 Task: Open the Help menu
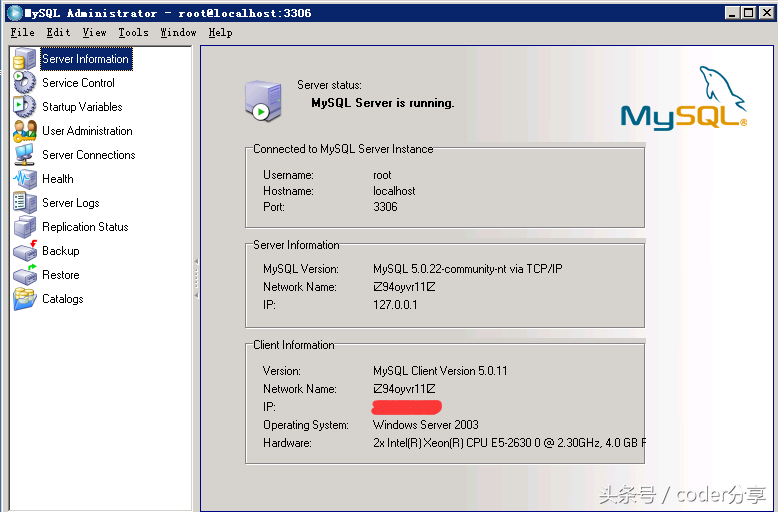coord(220,32)
